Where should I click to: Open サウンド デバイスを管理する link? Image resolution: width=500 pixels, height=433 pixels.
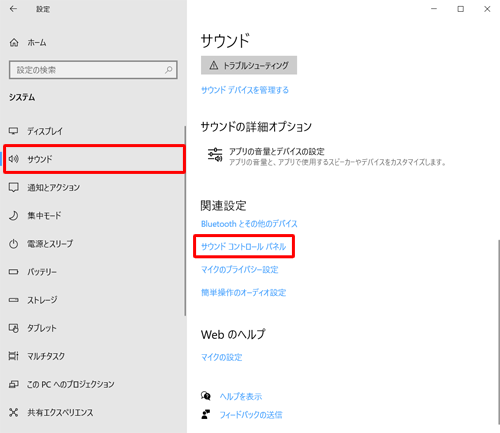(245, 90)
